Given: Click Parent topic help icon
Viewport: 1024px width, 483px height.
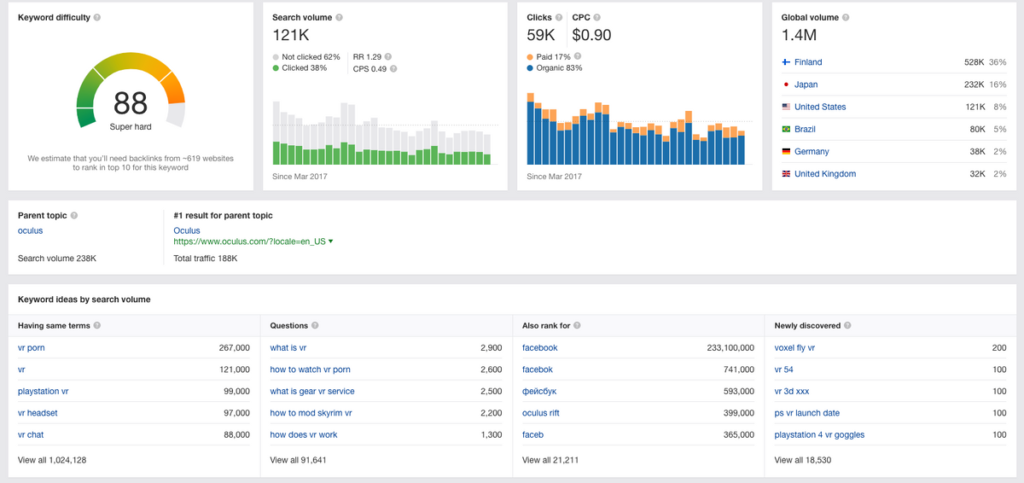Looking at the screenshot, I should tap(74, 215).
